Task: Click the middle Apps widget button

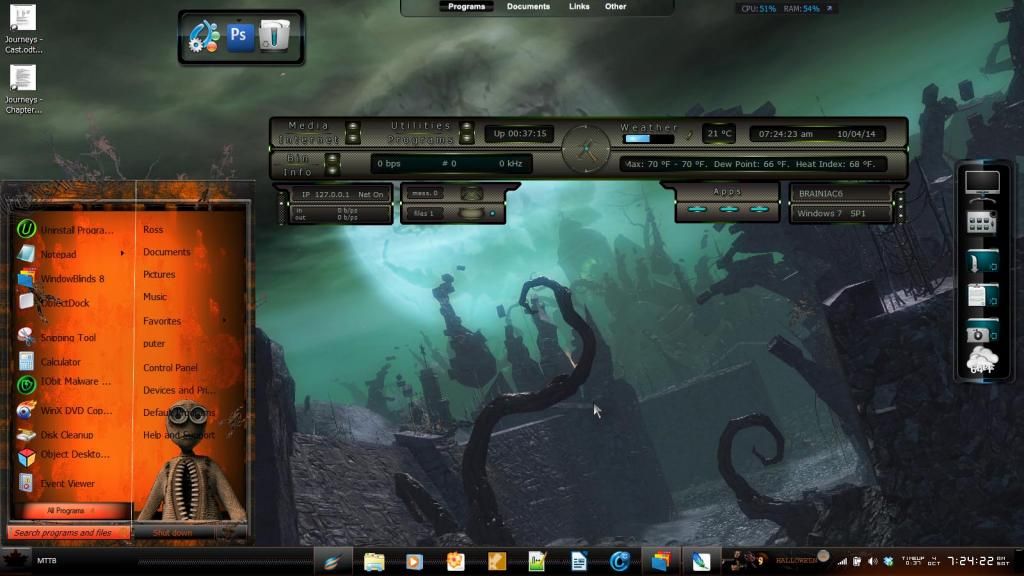Action: [728, 210]
